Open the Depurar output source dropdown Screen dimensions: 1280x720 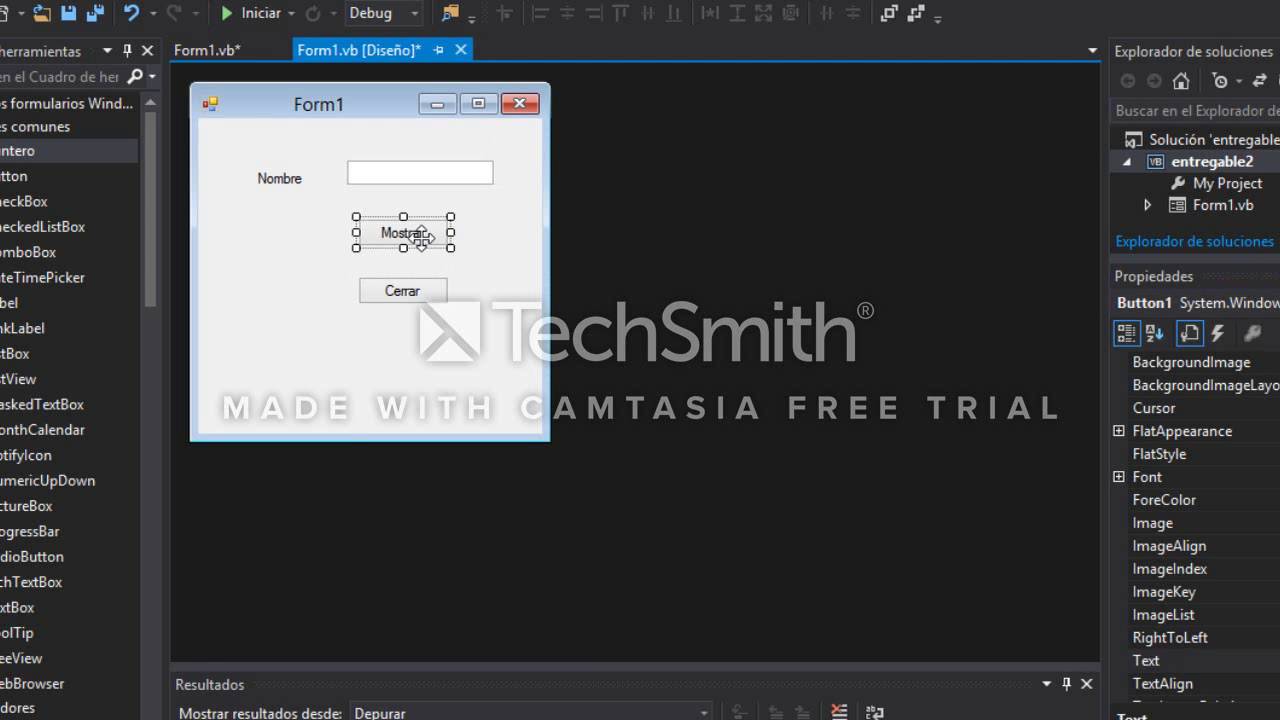704,714
